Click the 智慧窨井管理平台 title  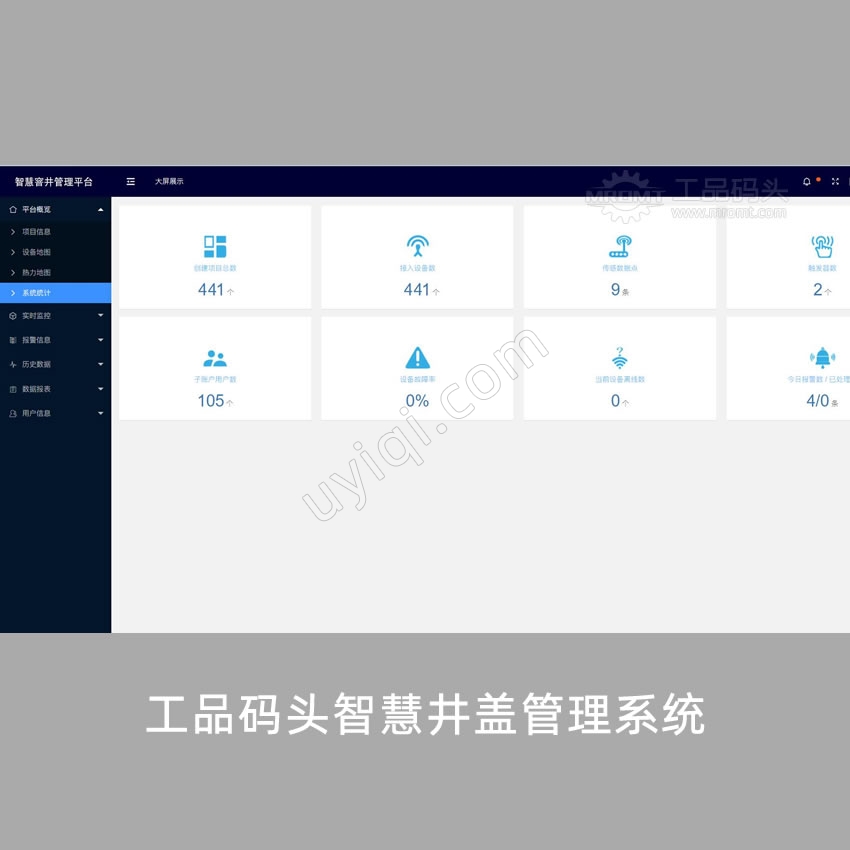(54, 182)
